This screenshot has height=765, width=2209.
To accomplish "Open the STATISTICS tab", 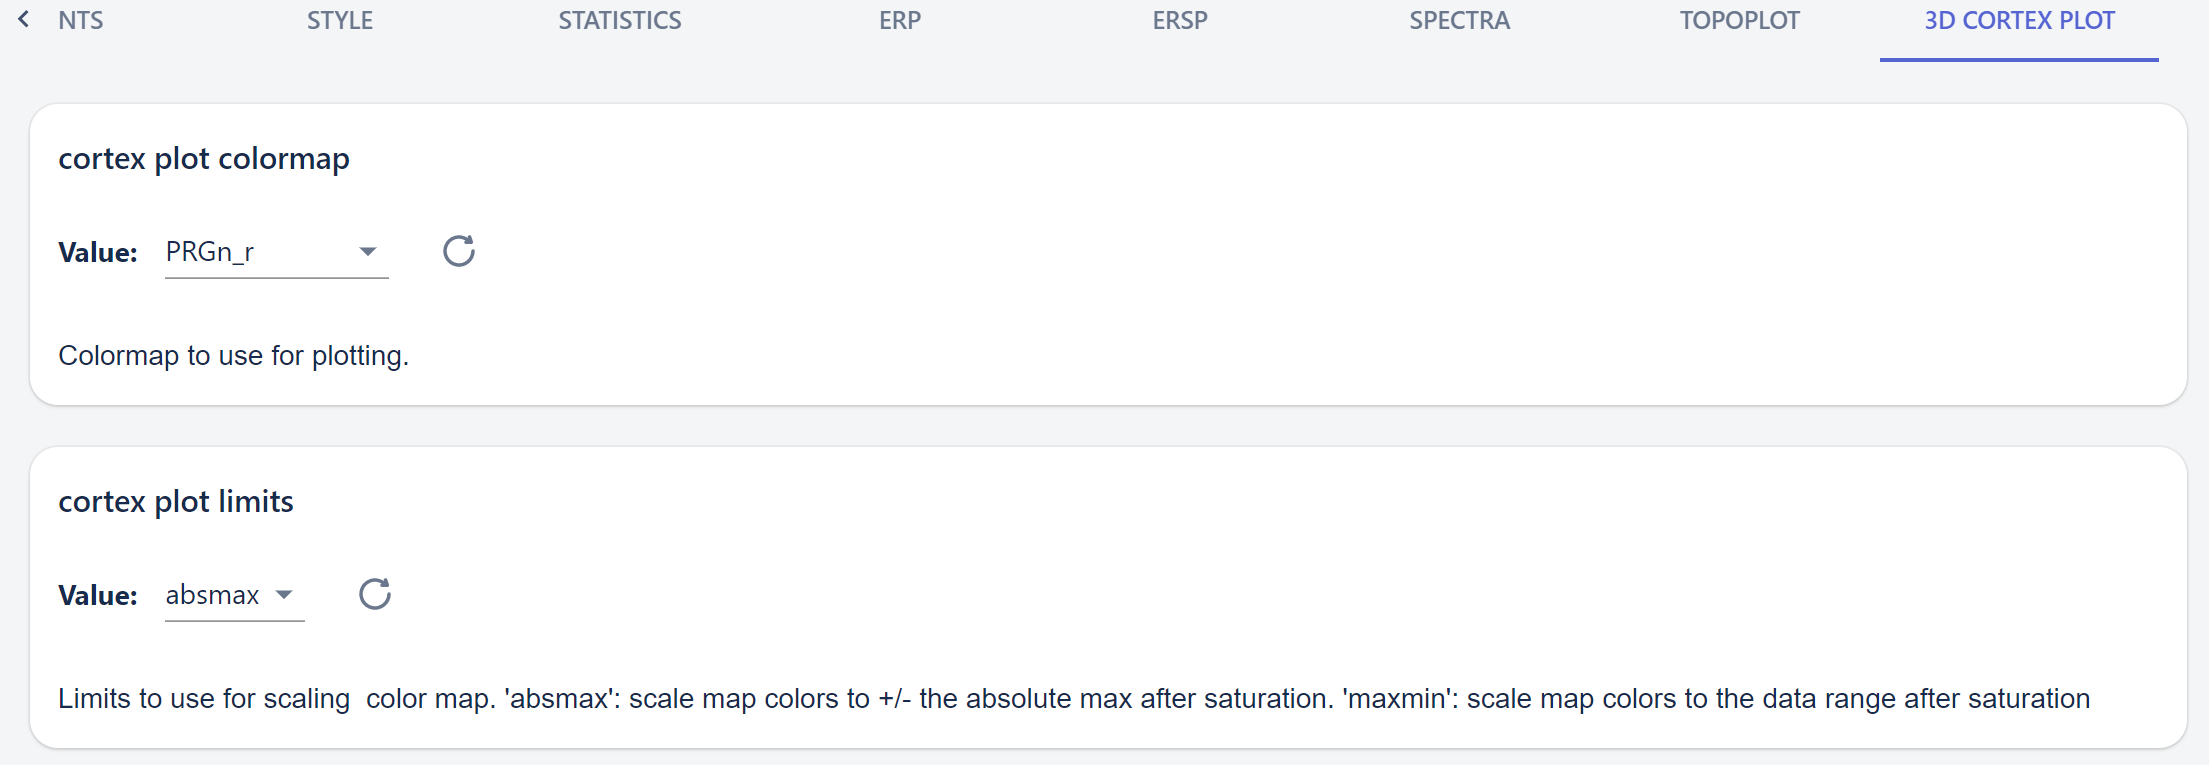I will [x=620, y=21].
